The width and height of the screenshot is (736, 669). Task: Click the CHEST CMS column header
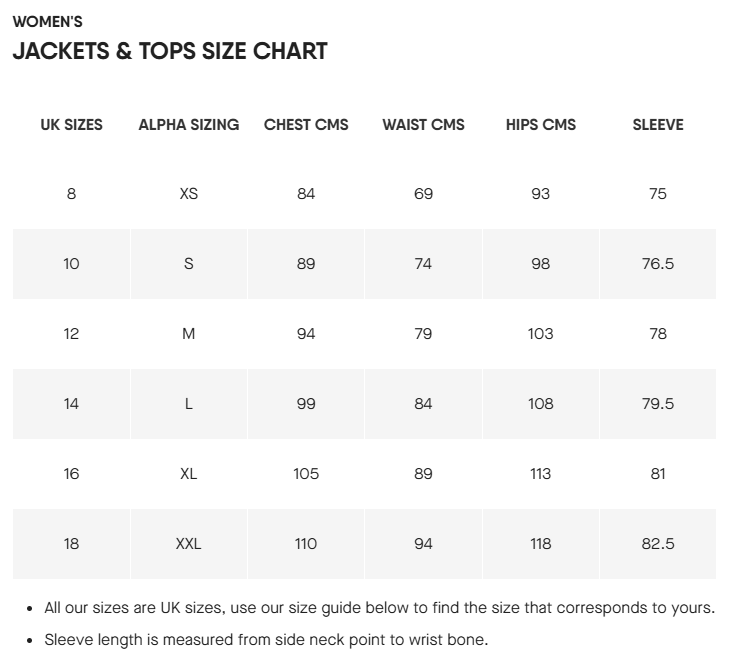306,125
